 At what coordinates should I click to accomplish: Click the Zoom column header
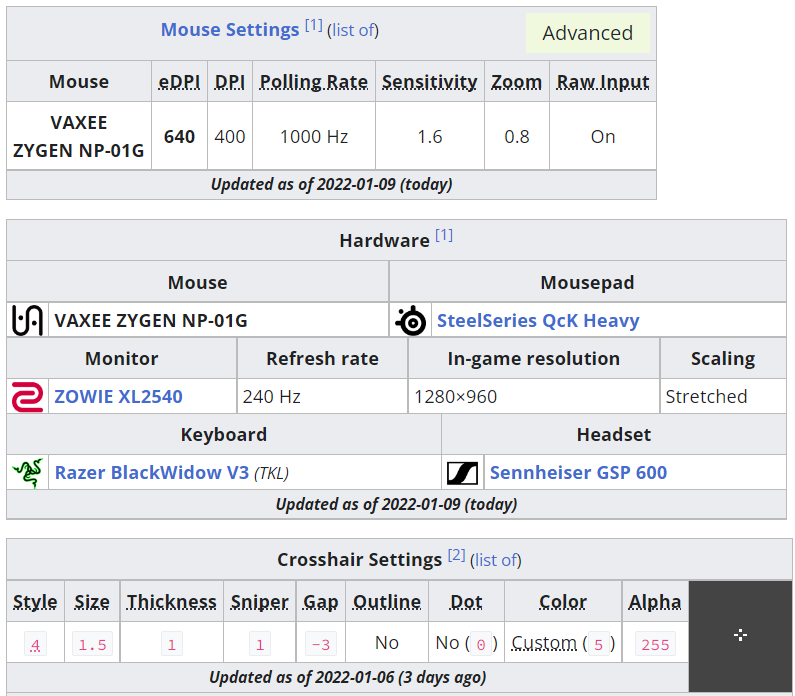pos(517,82)
